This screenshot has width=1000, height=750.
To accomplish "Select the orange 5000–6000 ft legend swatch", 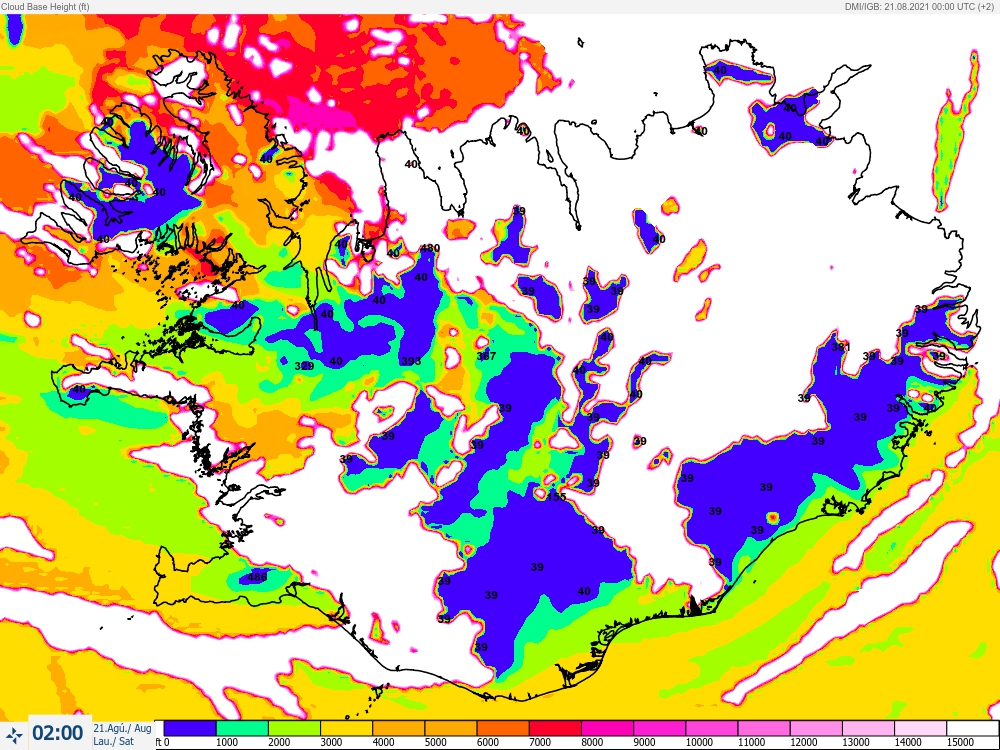I will pos(451,728).
